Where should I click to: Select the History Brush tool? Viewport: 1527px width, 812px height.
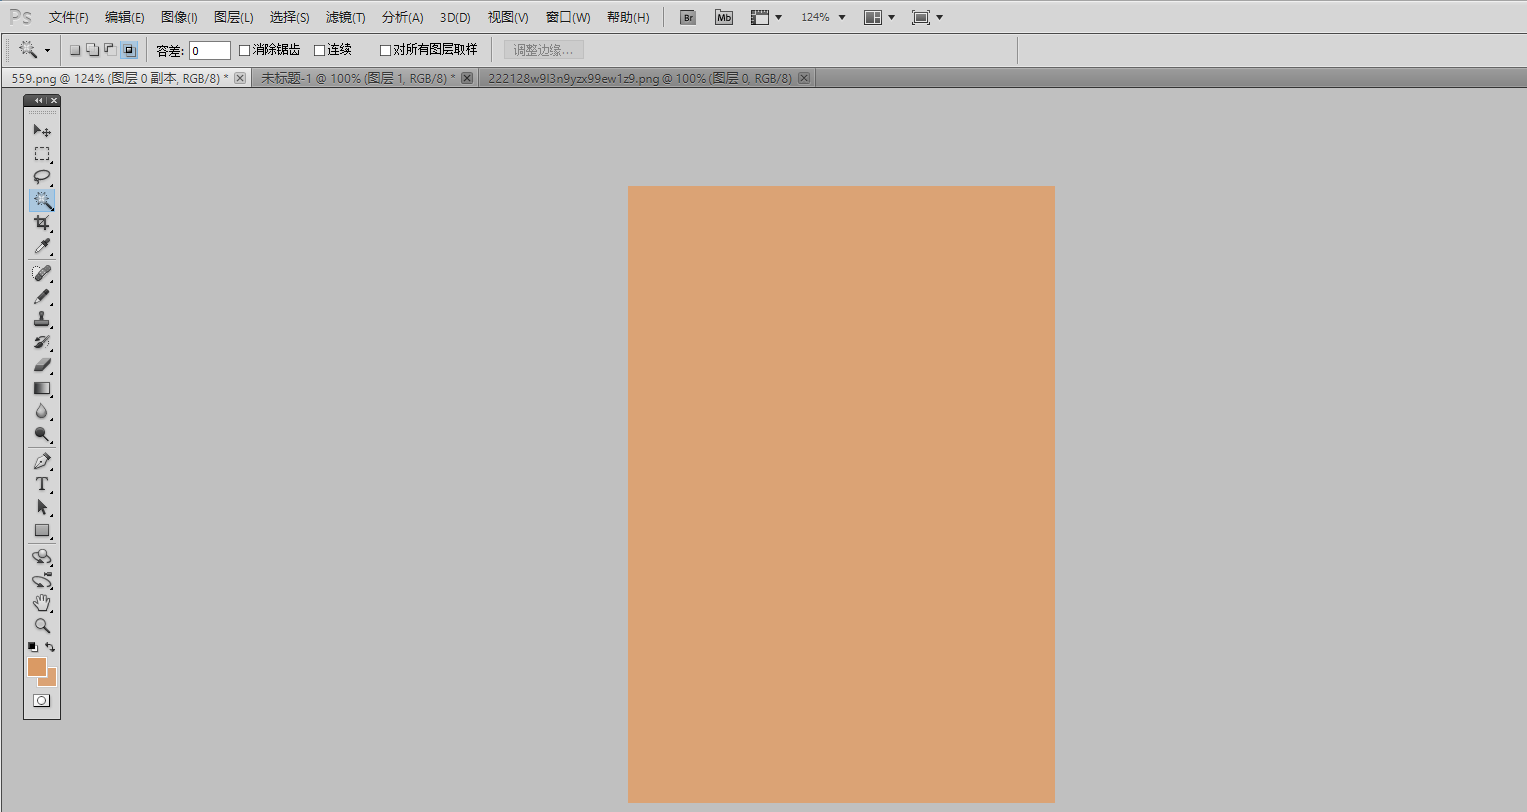point(42,343)
